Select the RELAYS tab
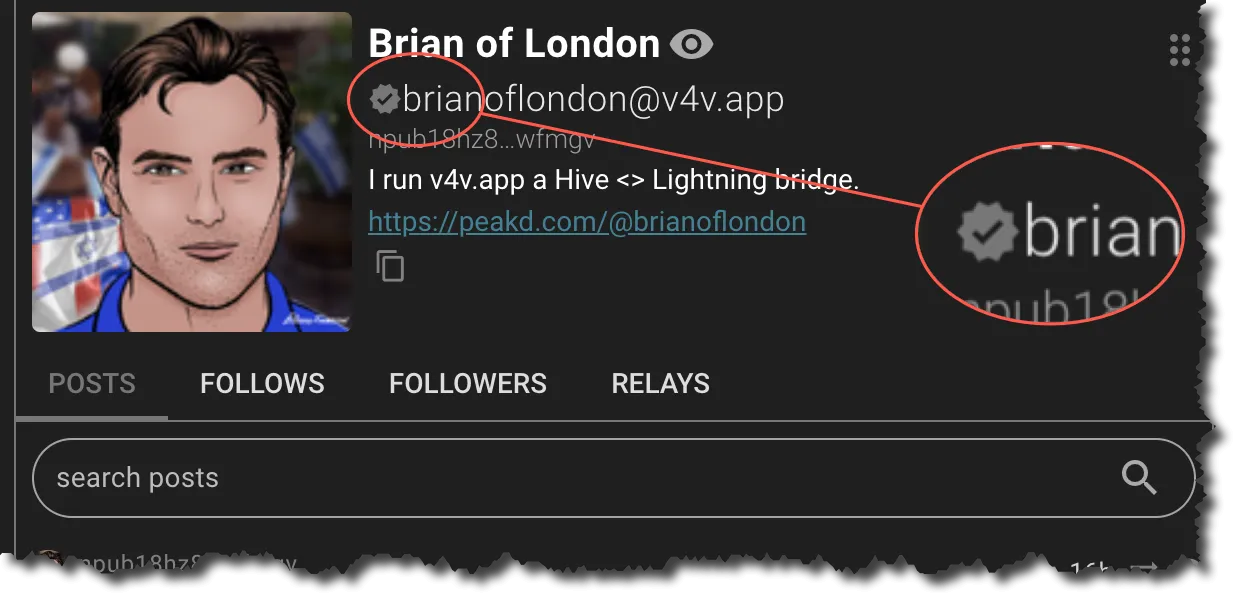Screen dimensions: 1238x594 [x=660, y=384]
